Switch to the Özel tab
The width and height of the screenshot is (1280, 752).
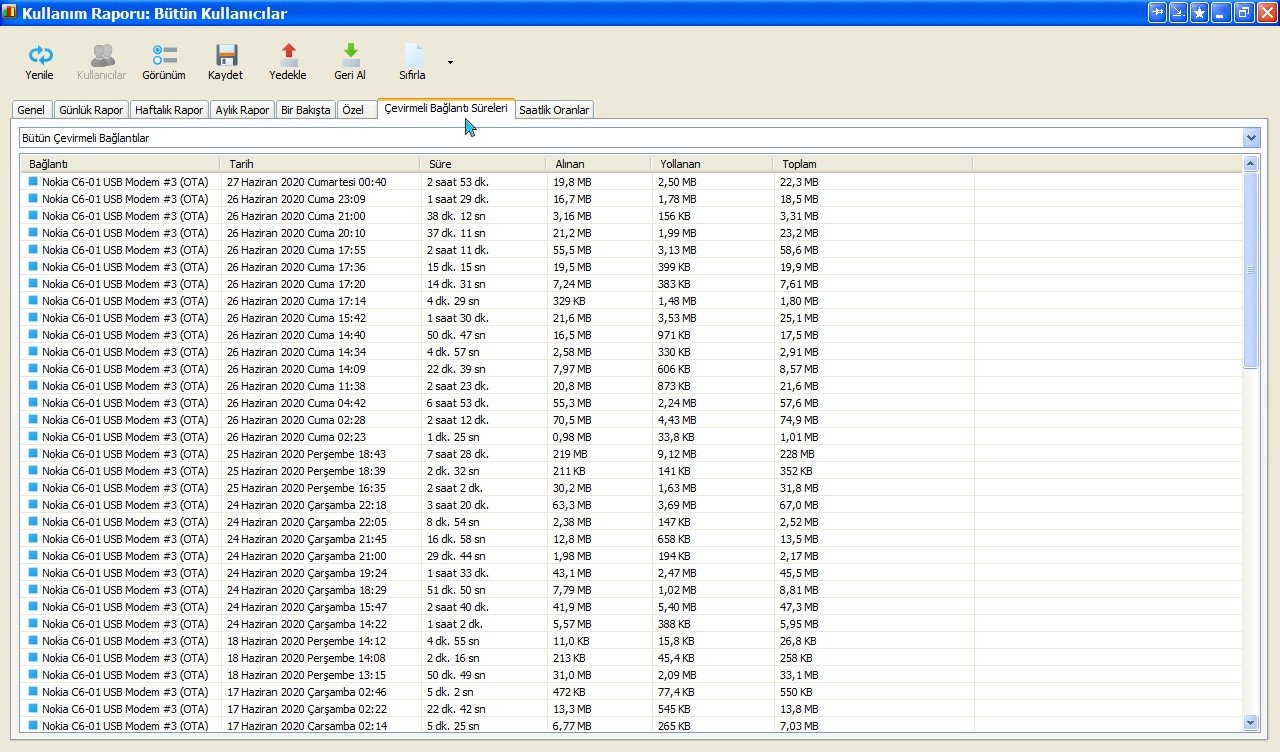point(356,110)
